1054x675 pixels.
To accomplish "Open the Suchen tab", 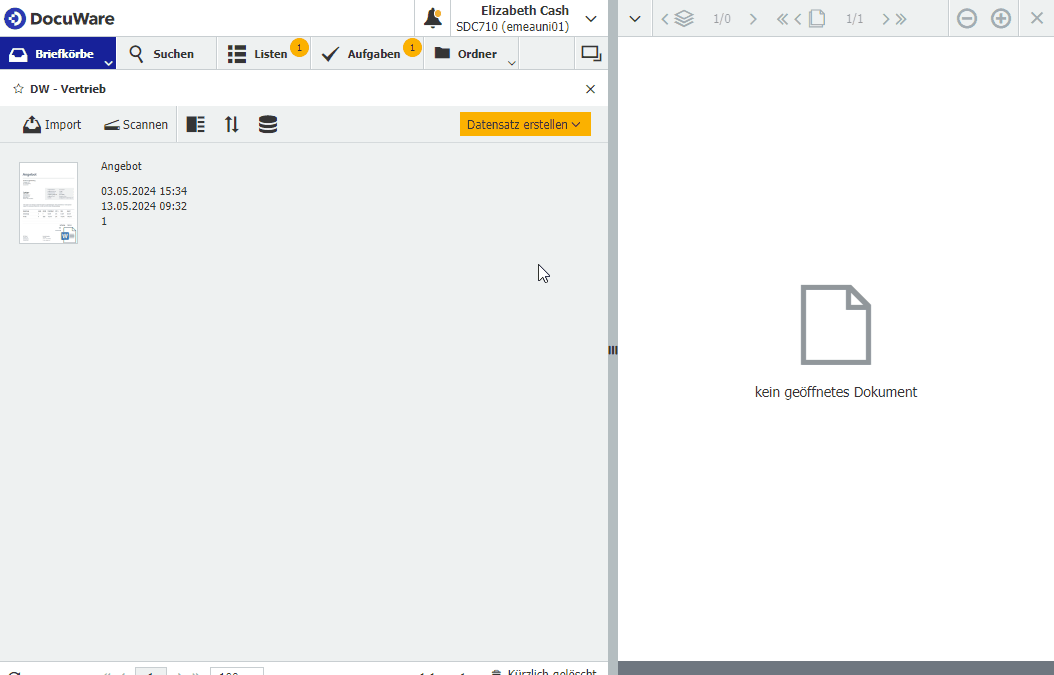I will [162, 54].
